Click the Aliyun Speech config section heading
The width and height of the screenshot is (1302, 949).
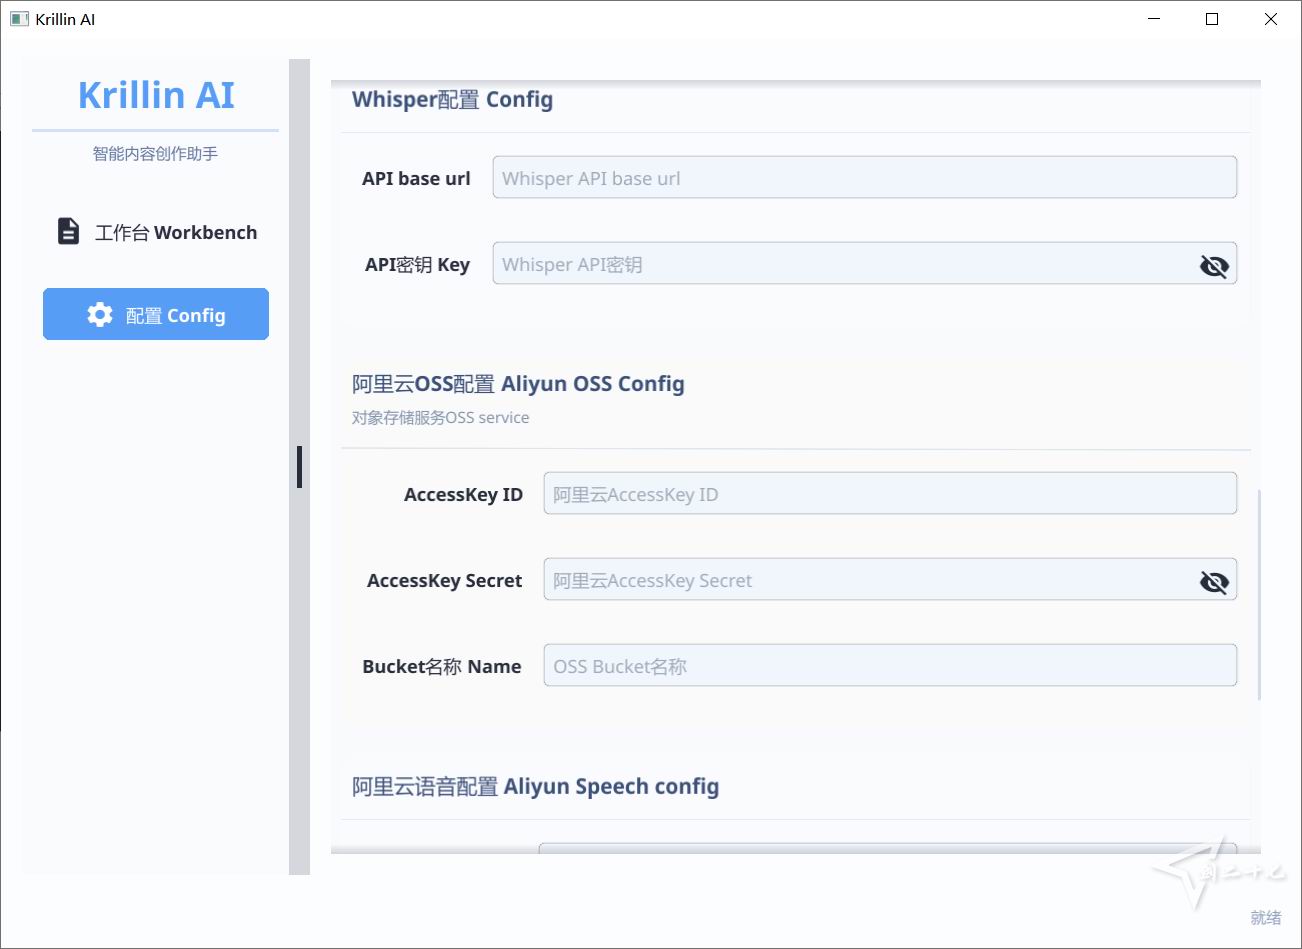535,787
